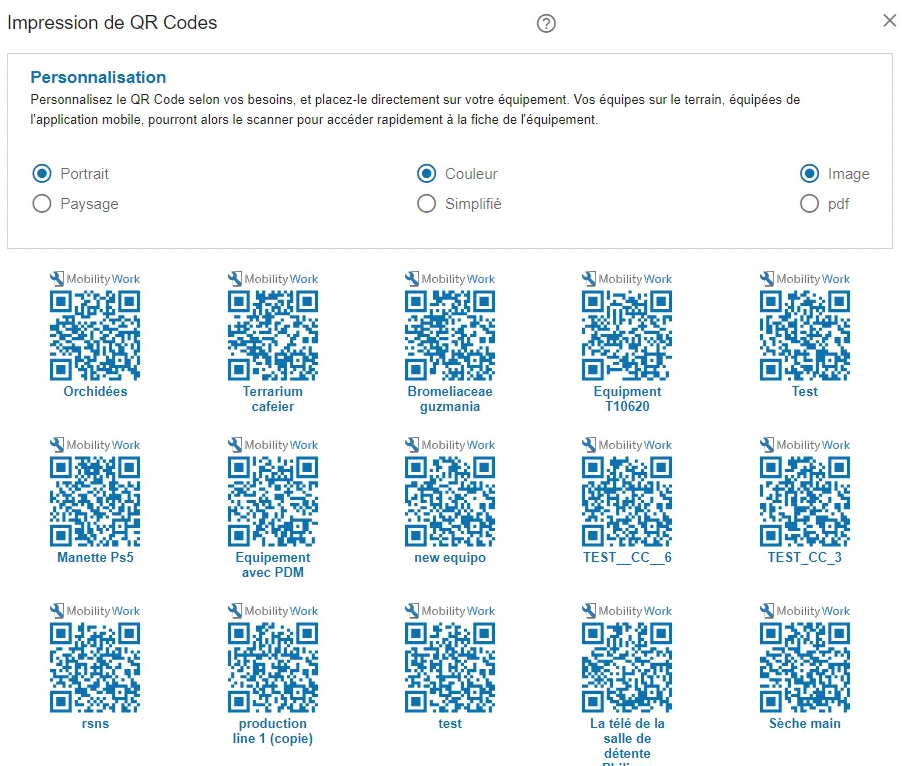Select the TEST__CC__6 QR code
Image resolution: width=902 pixels, height=766 pixels.
tap(627, 501)
